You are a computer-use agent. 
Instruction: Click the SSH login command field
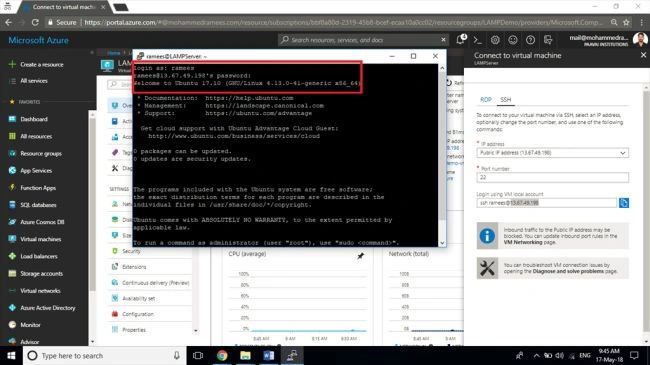(x=546, y=203)
